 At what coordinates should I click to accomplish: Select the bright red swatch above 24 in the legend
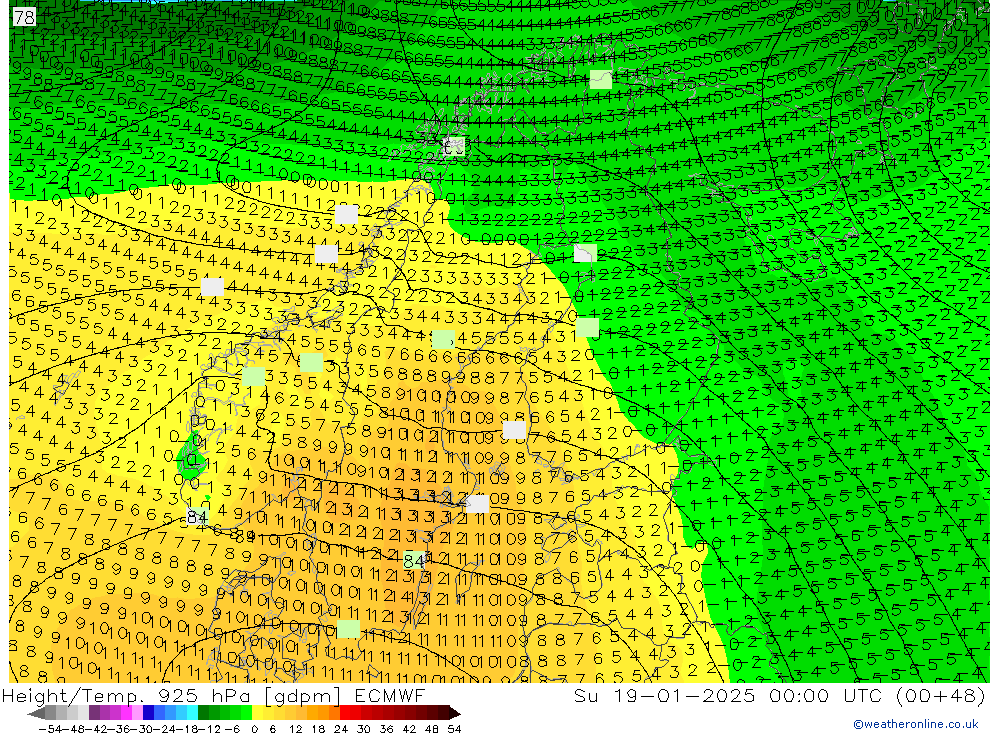346,713
